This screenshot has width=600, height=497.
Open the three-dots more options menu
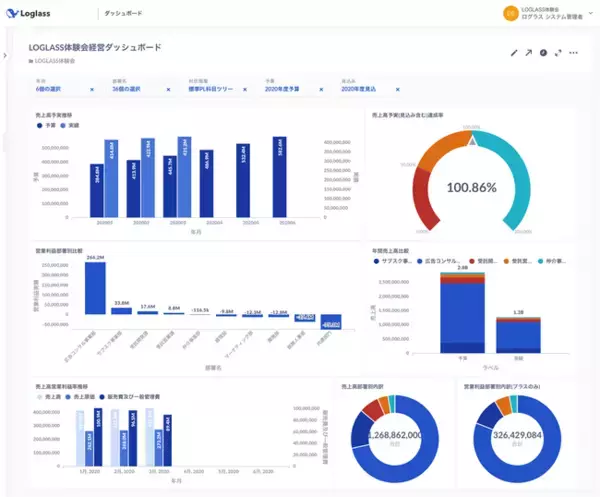(x=573, y=53)
